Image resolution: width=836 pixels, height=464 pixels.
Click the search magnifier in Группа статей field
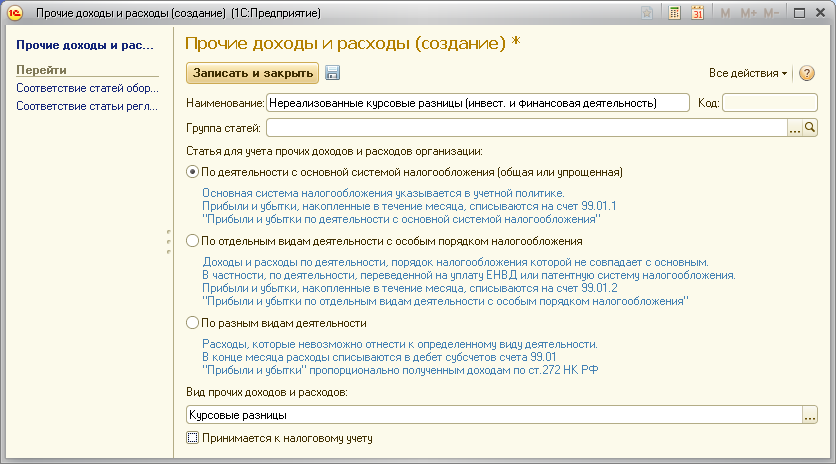point(811,128)
